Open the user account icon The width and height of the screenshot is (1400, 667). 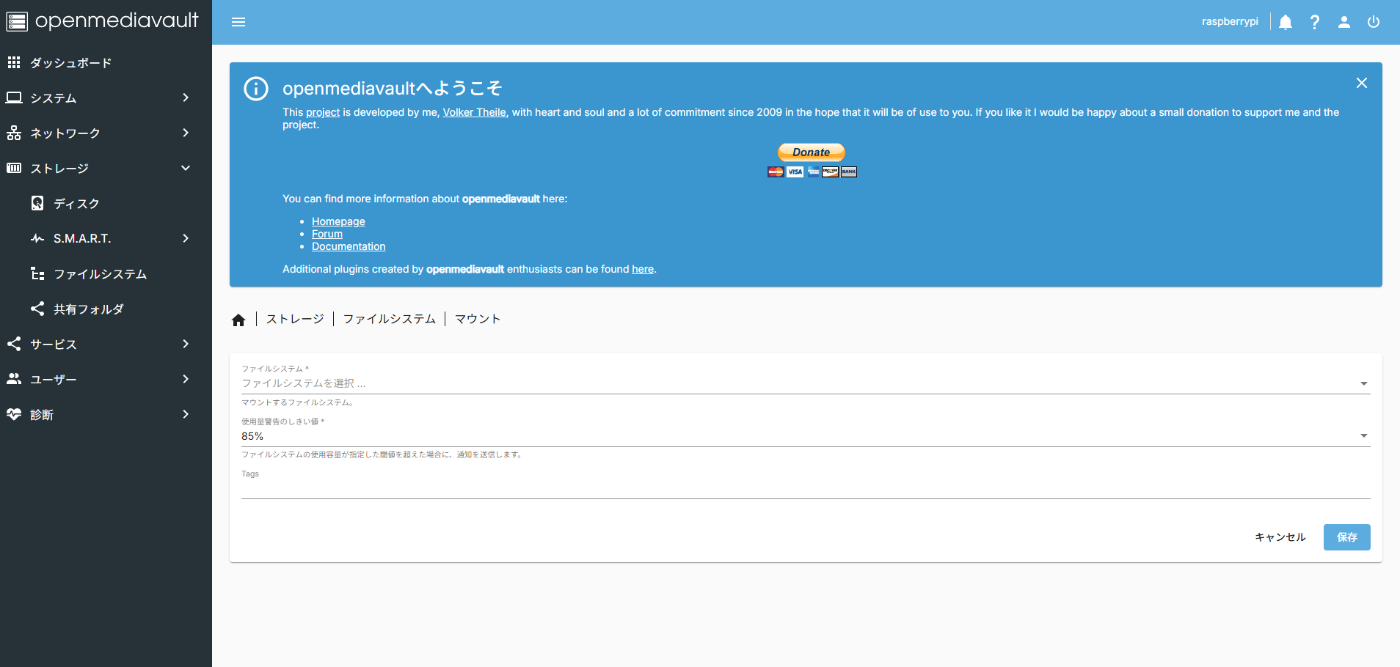click(1344, 22)
